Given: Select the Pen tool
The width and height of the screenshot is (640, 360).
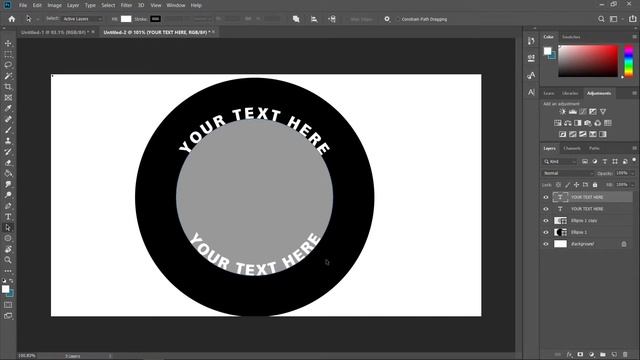Looking at the screenshot, I should [8, 206].
